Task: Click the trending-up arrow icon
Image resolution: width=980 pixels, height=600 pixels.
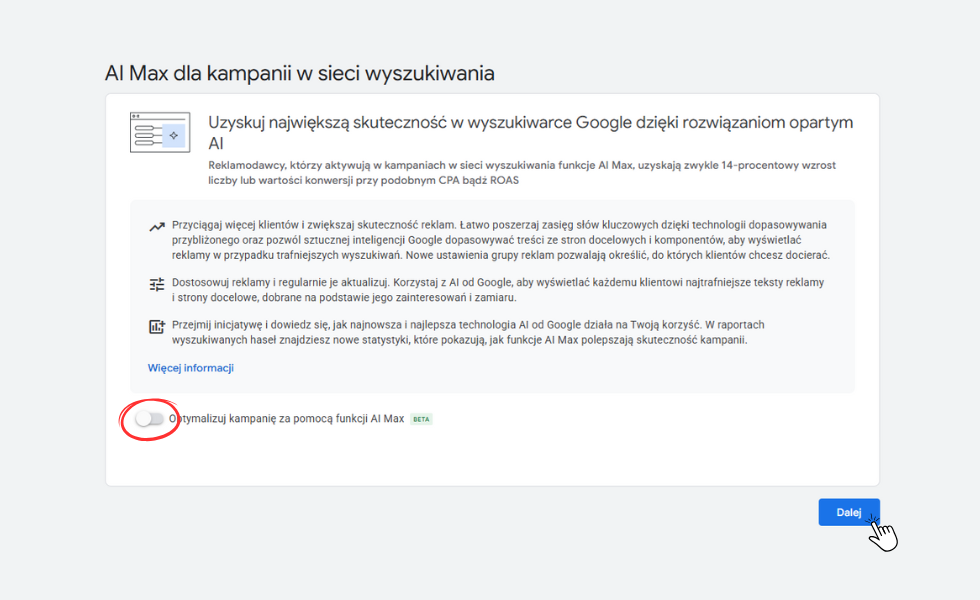Action: pos(156,227)
